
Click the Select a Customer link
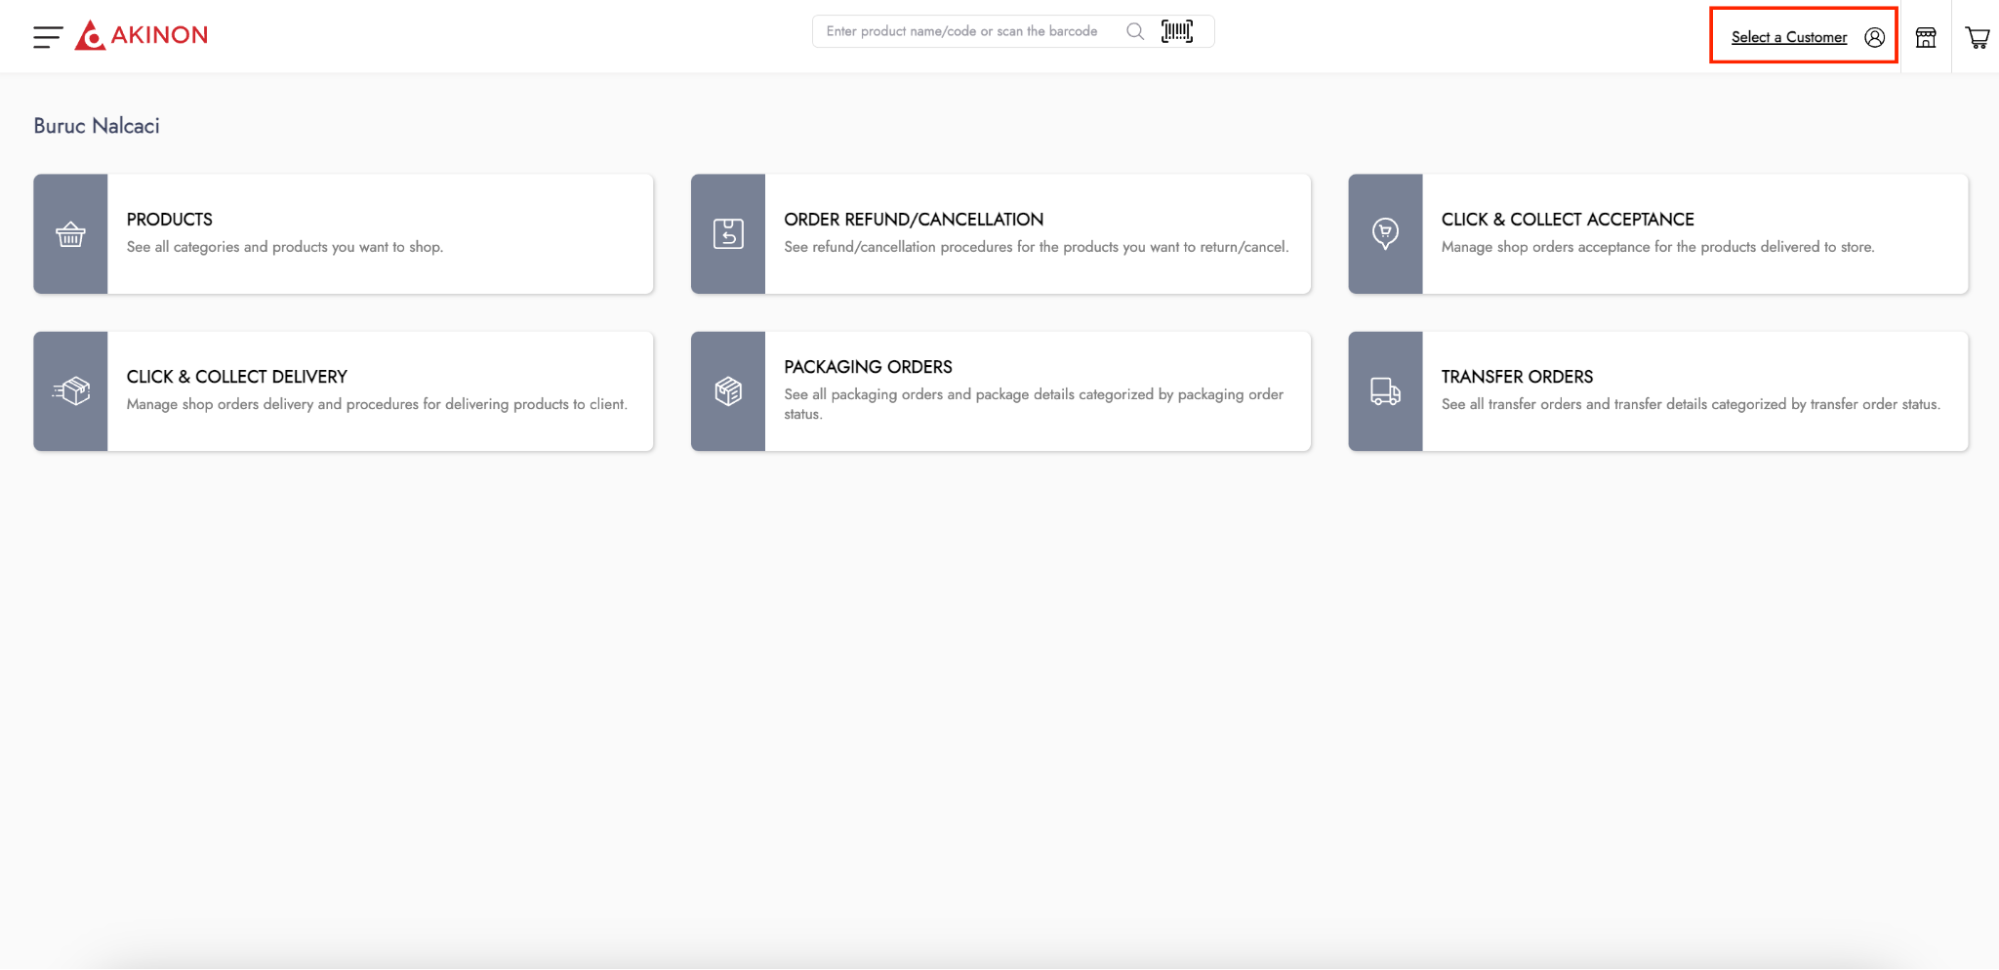[x=1788, y=37]
